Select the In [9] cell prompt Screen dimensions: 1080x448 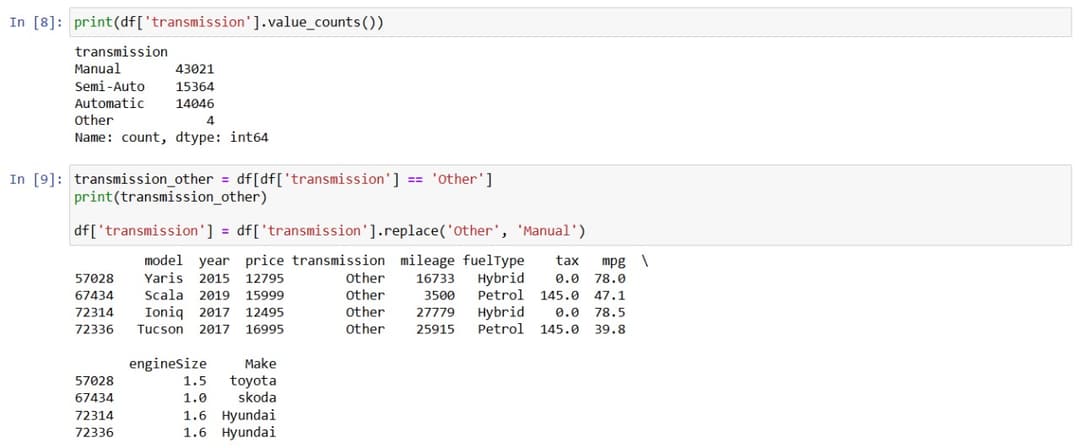point(37,180)
